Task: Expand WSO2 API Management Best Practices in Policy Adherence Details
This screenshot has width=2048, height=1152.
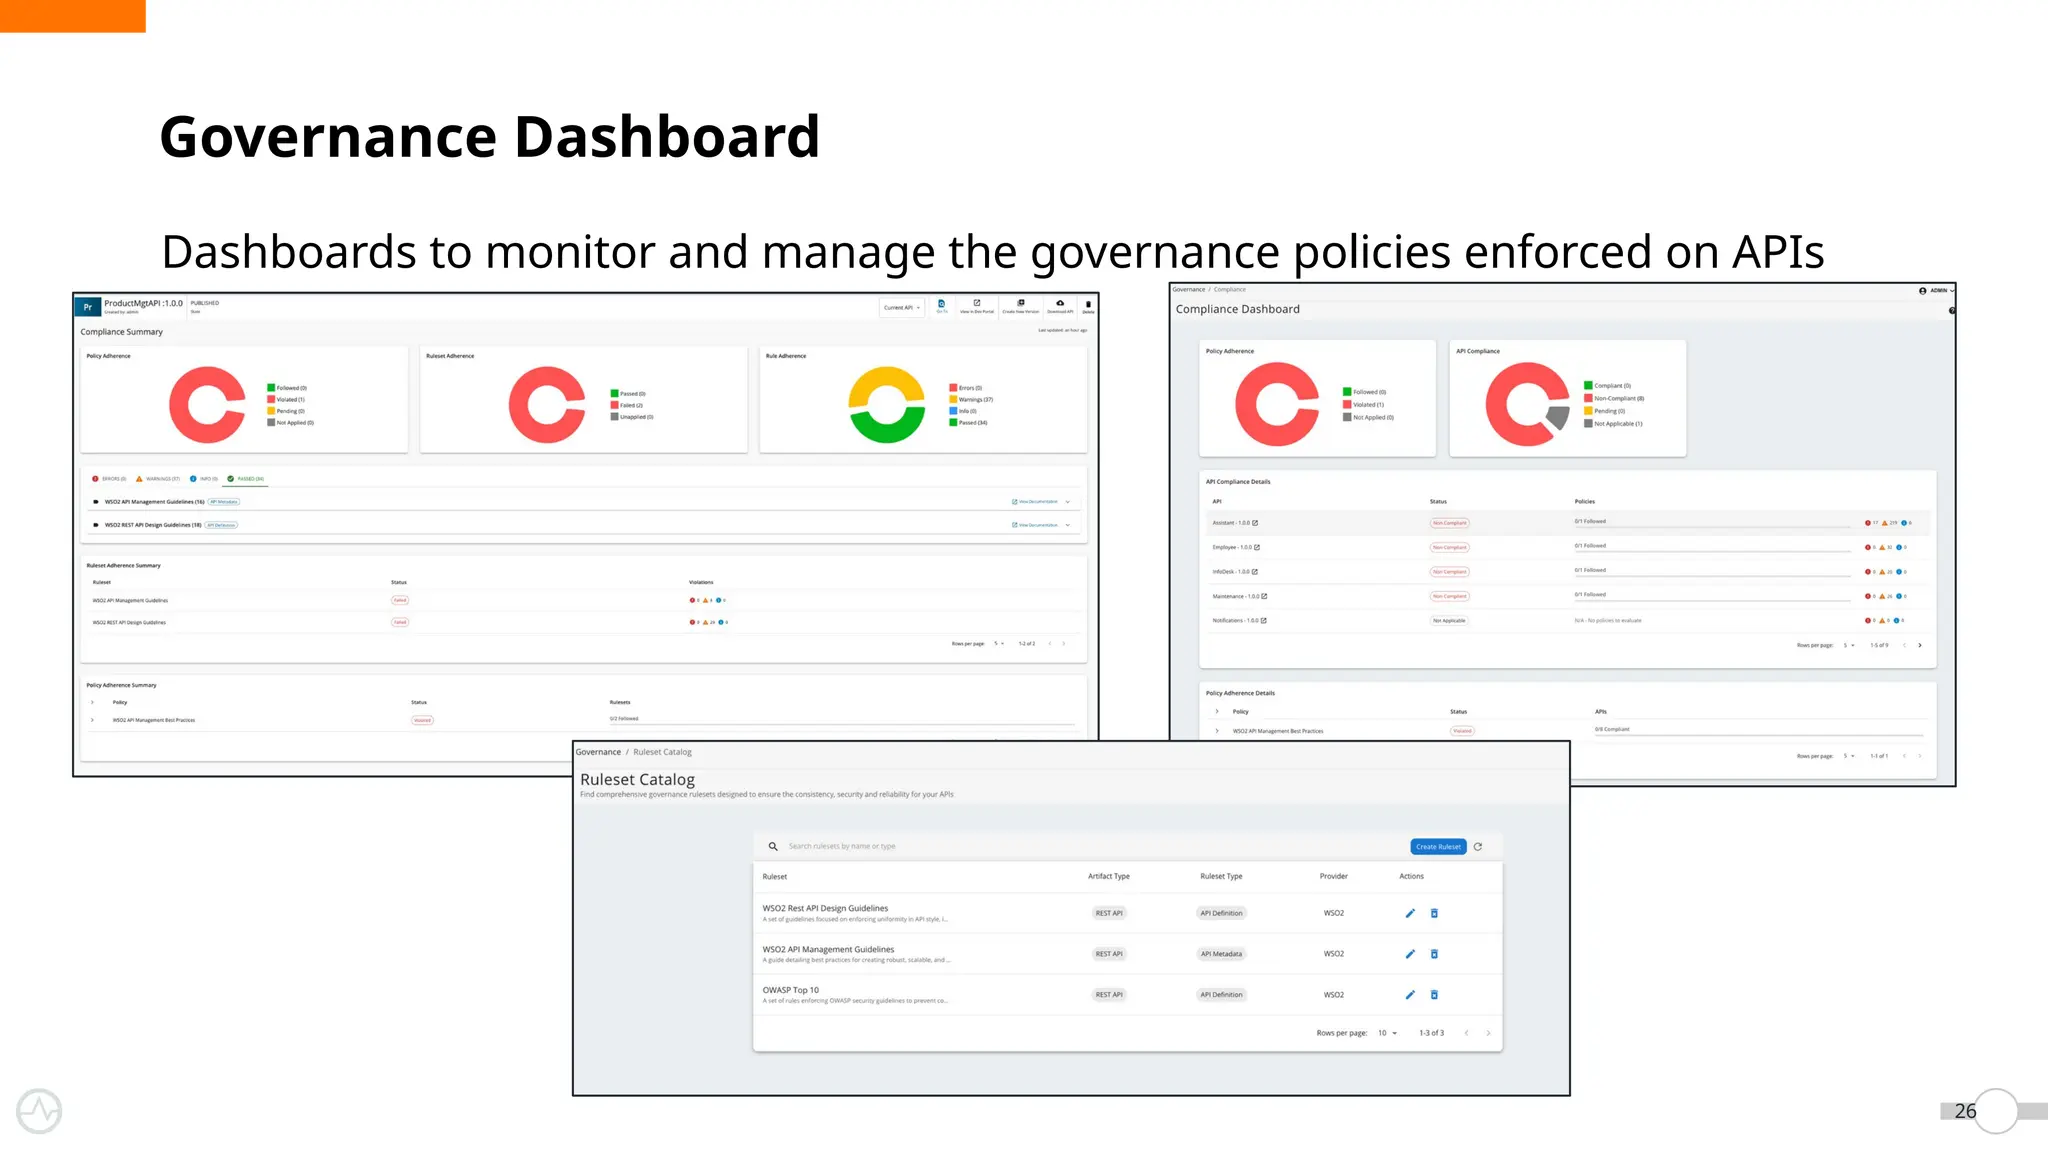Action: [x=1217, y=731]
